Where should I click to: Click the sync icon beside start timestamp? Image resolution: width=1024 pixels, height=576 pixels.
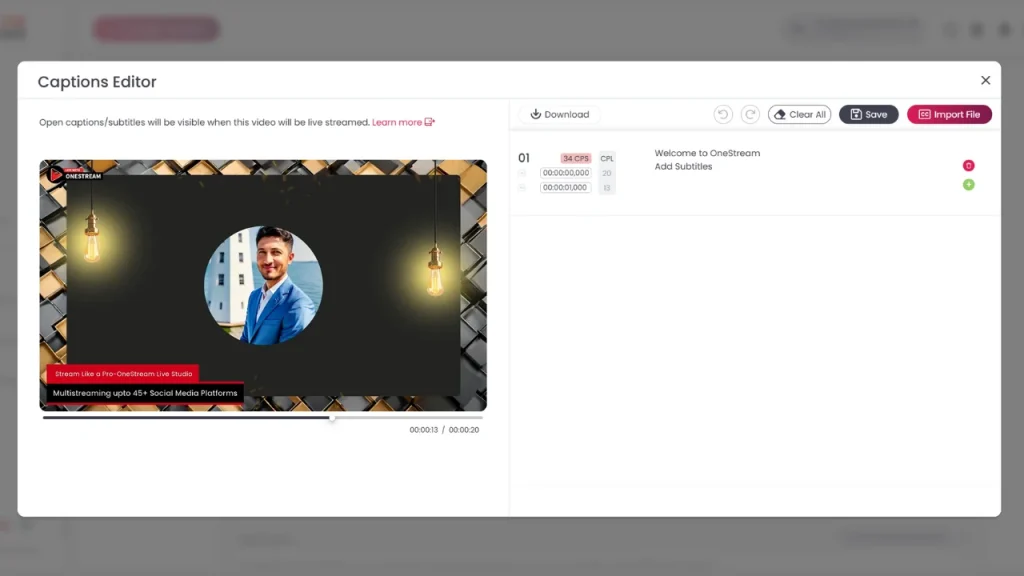tap(522, 173)
